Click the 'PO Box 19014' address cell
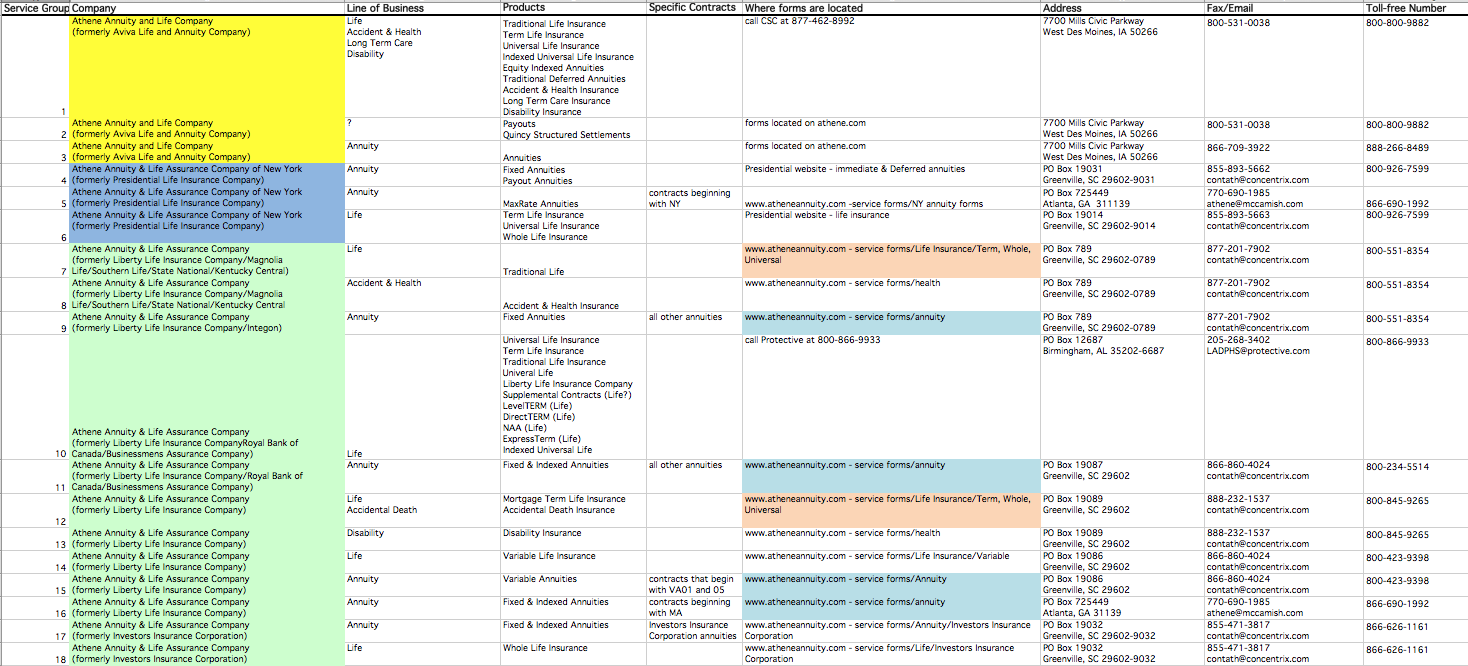 [1121, 226]
